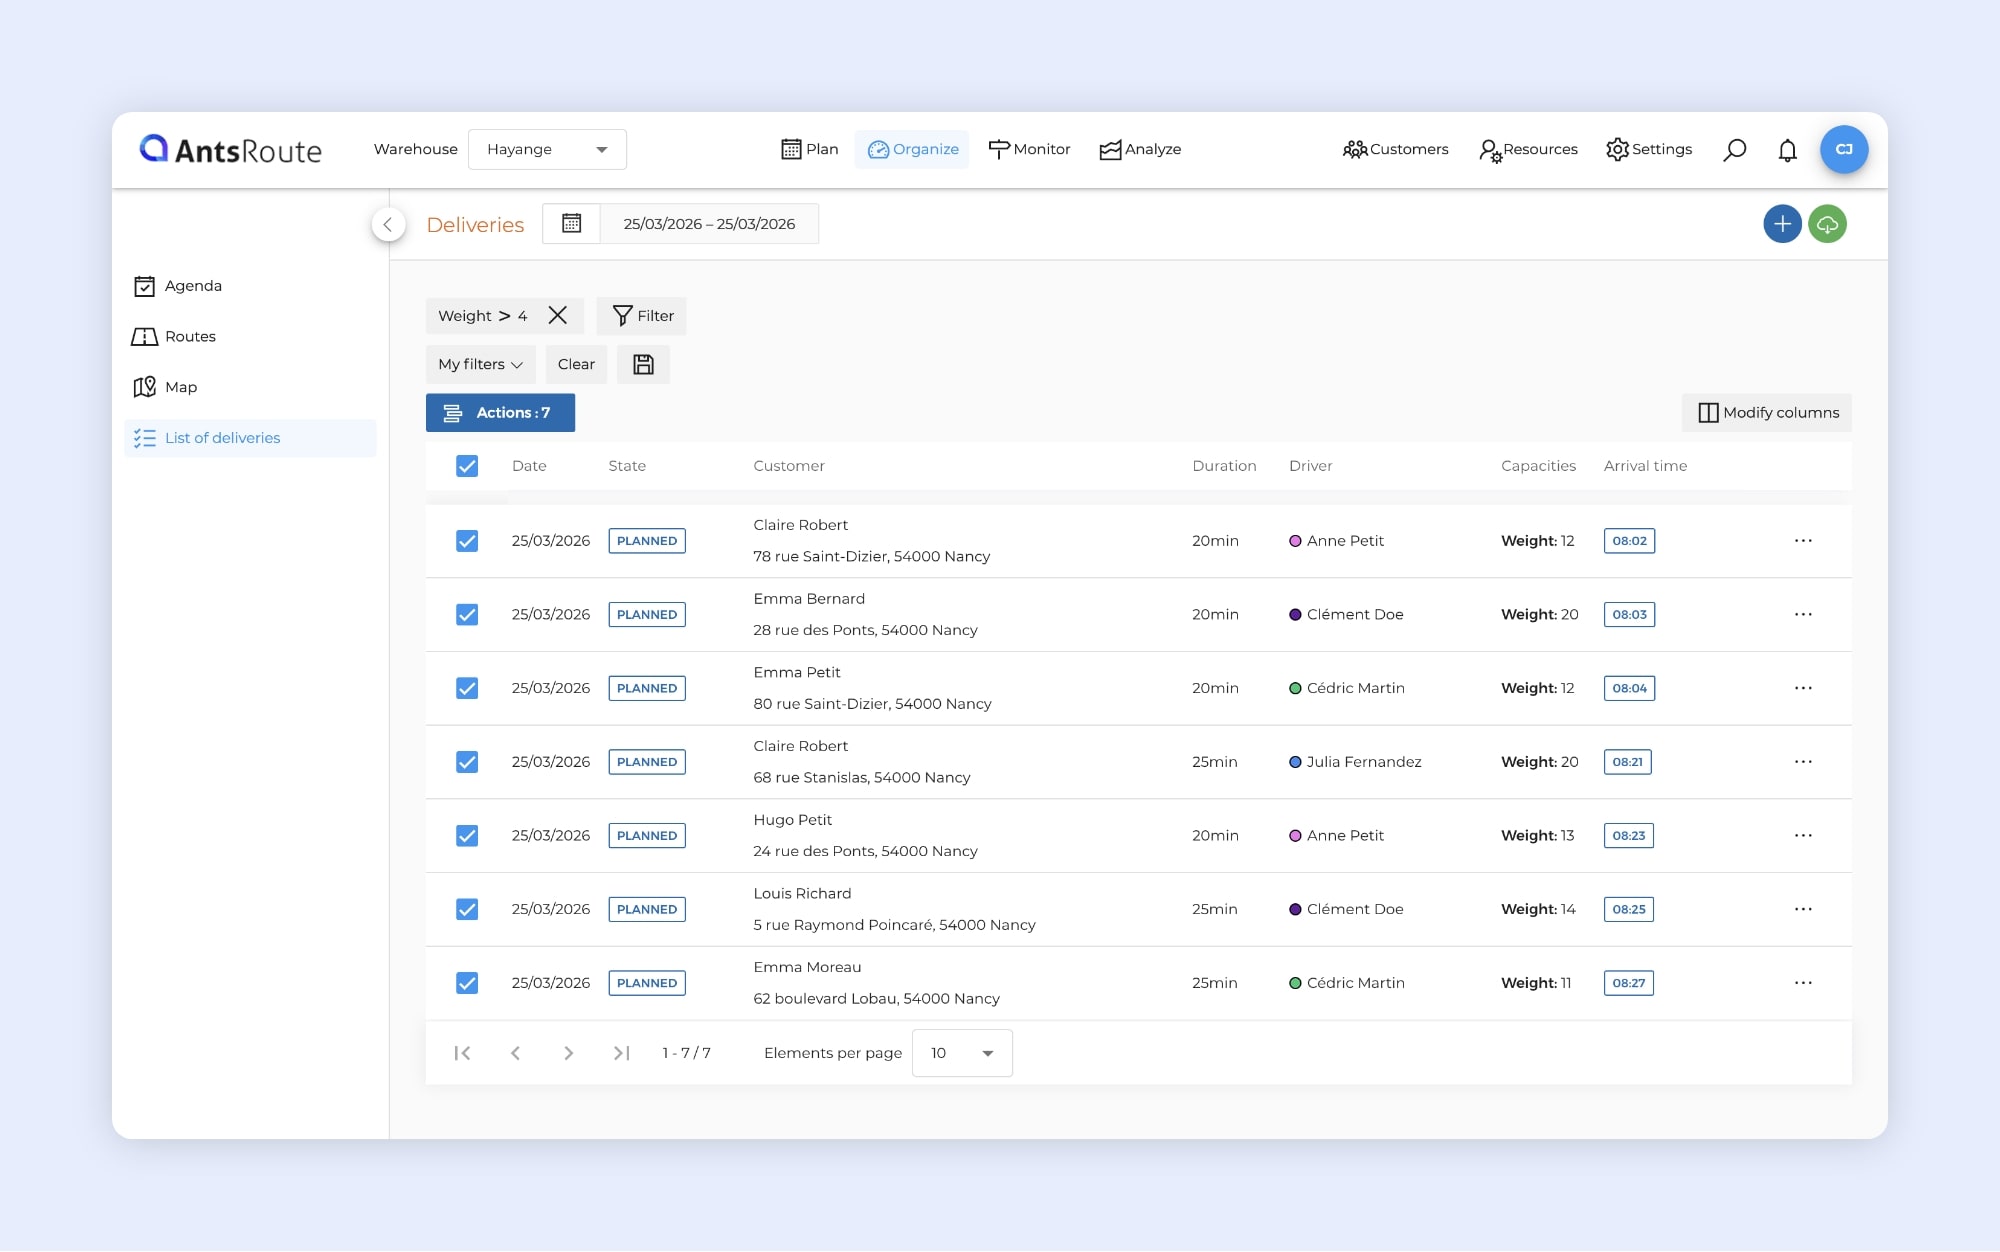This screenshot has height=1252, width=2000.
Task: Toggle the select-all header checkbox
Action: (x=467, y=466)
